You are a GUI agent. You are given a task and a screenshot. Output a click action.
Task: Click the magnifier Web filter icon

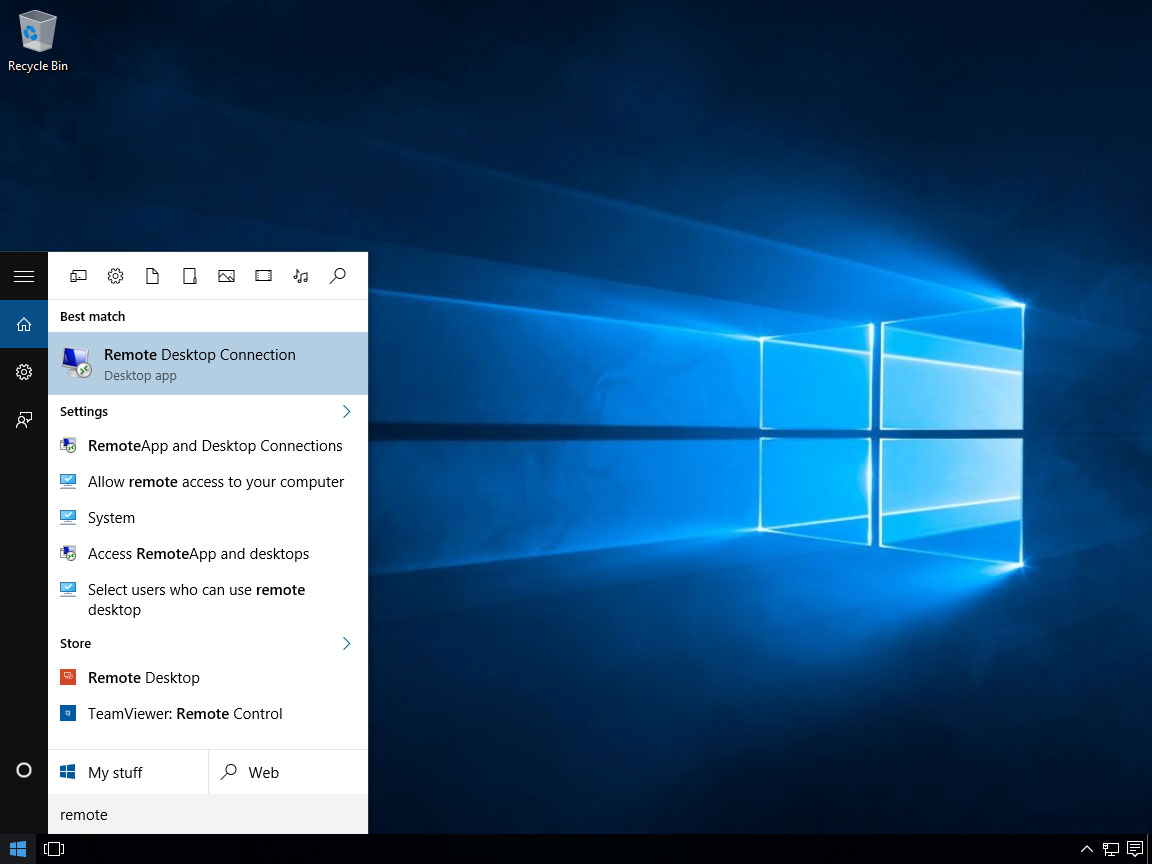[x=337, y=276]
